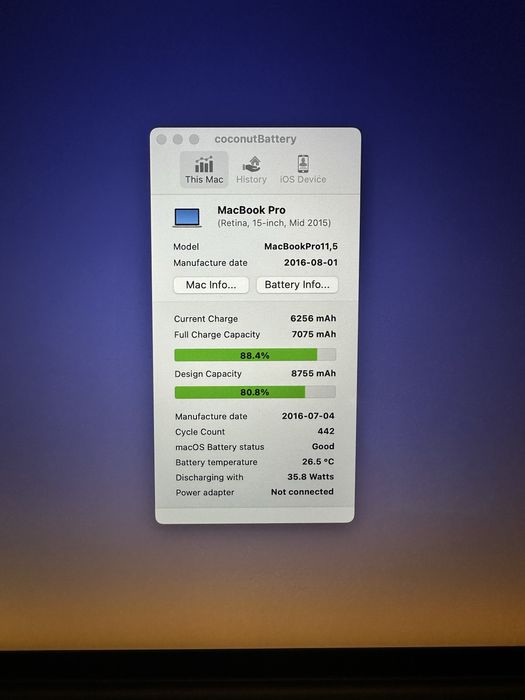Image resolution: width=525 pixels, height=700 pixels.
Task: Click the 7075 mAh full charge value
Action: coord(313,334)
